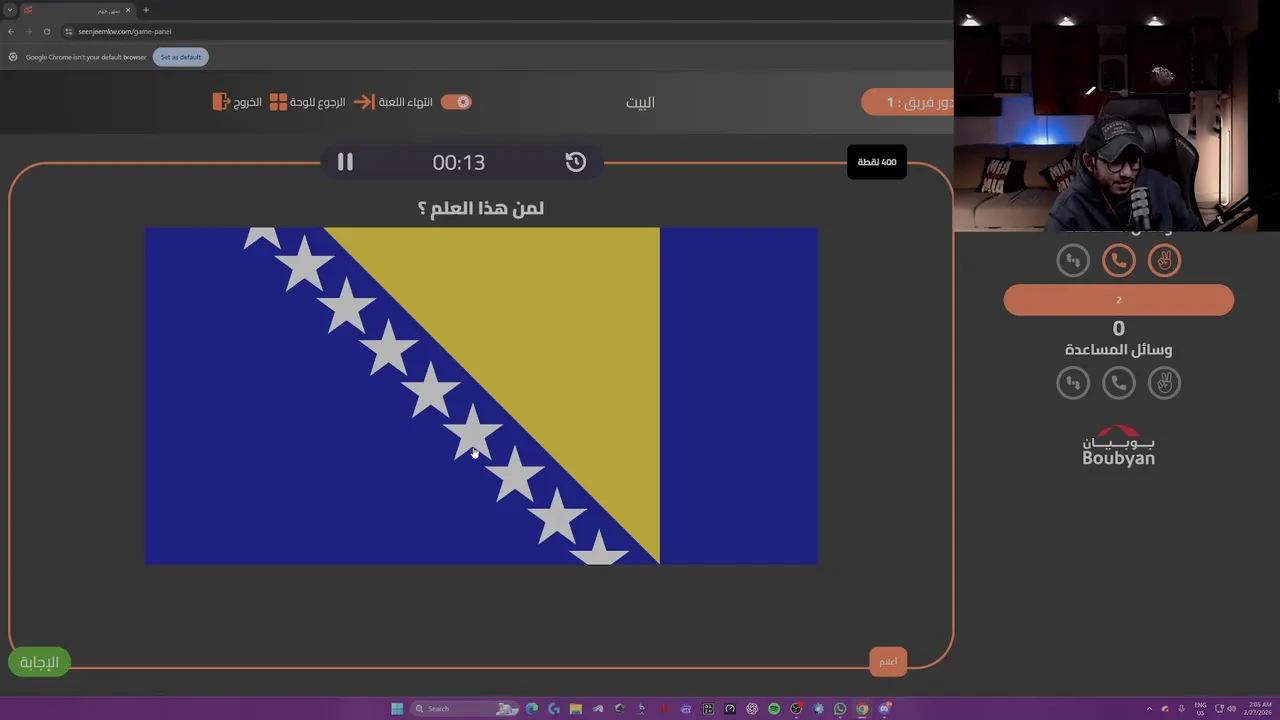Open File Explorer from the taskbar
The height and width of the screenshot is (720, 1280).
tap(576, 709)
